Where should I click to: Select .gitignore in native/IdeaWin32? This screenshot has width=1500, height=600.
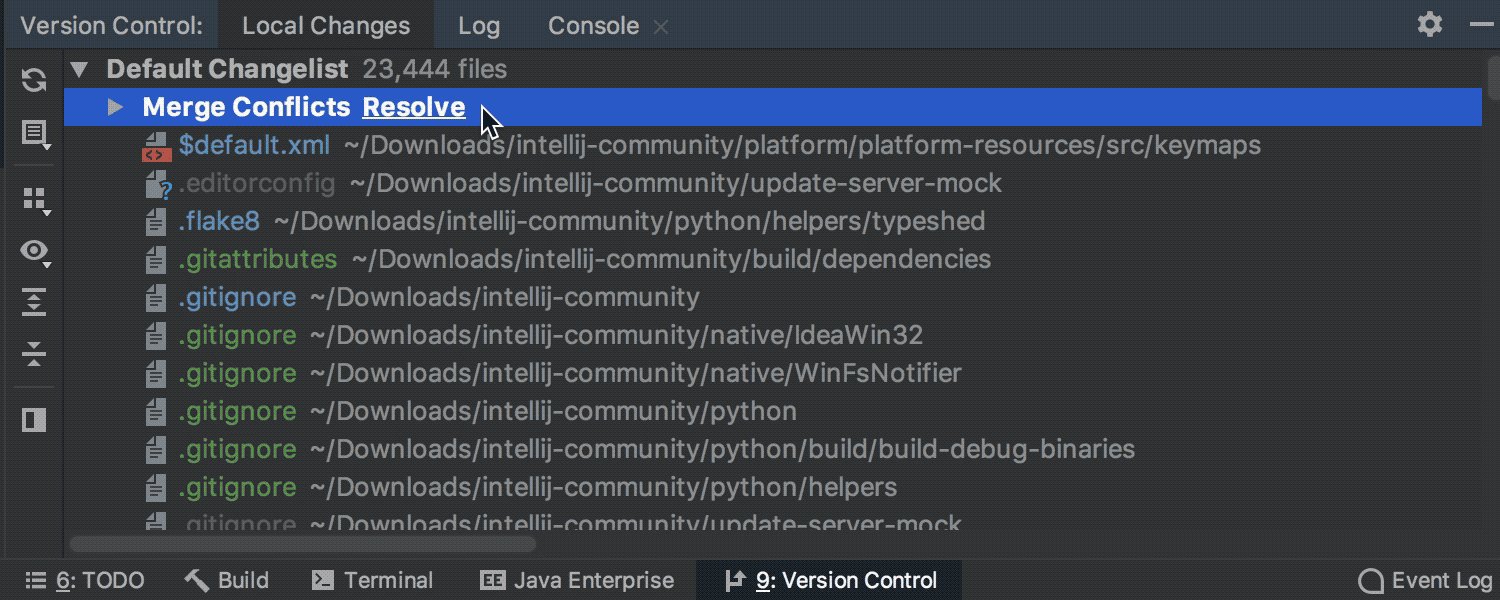pyautogui.click(x=237, y=335)
